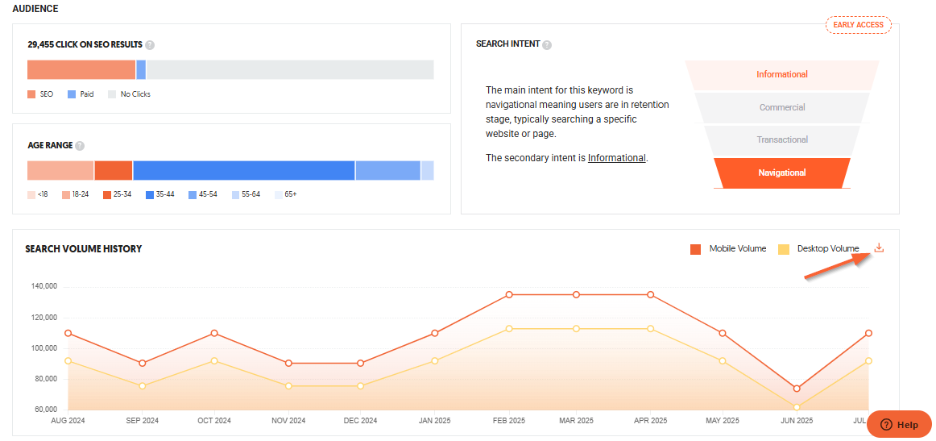Click the 65+ age legend item
The image size is (936, 441).
(286, 195)
